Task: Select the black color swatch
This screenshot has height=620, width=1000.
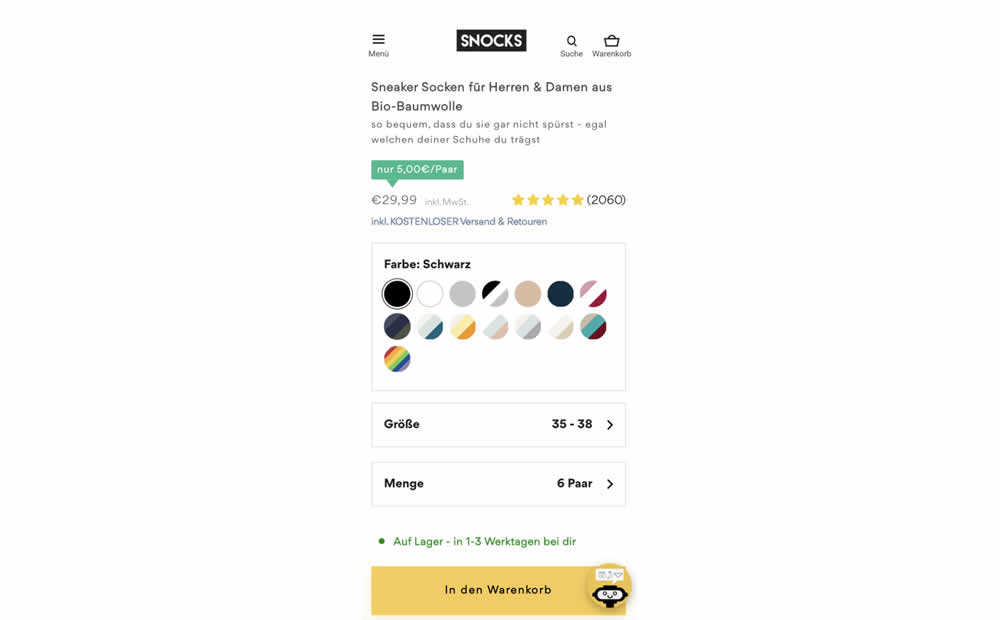Action: coord(397,294)
